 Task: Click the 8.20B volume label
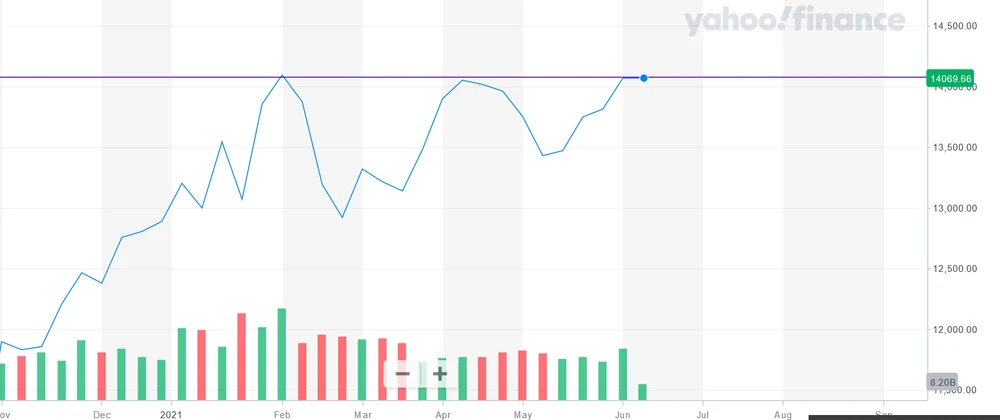tap(944, 383)
